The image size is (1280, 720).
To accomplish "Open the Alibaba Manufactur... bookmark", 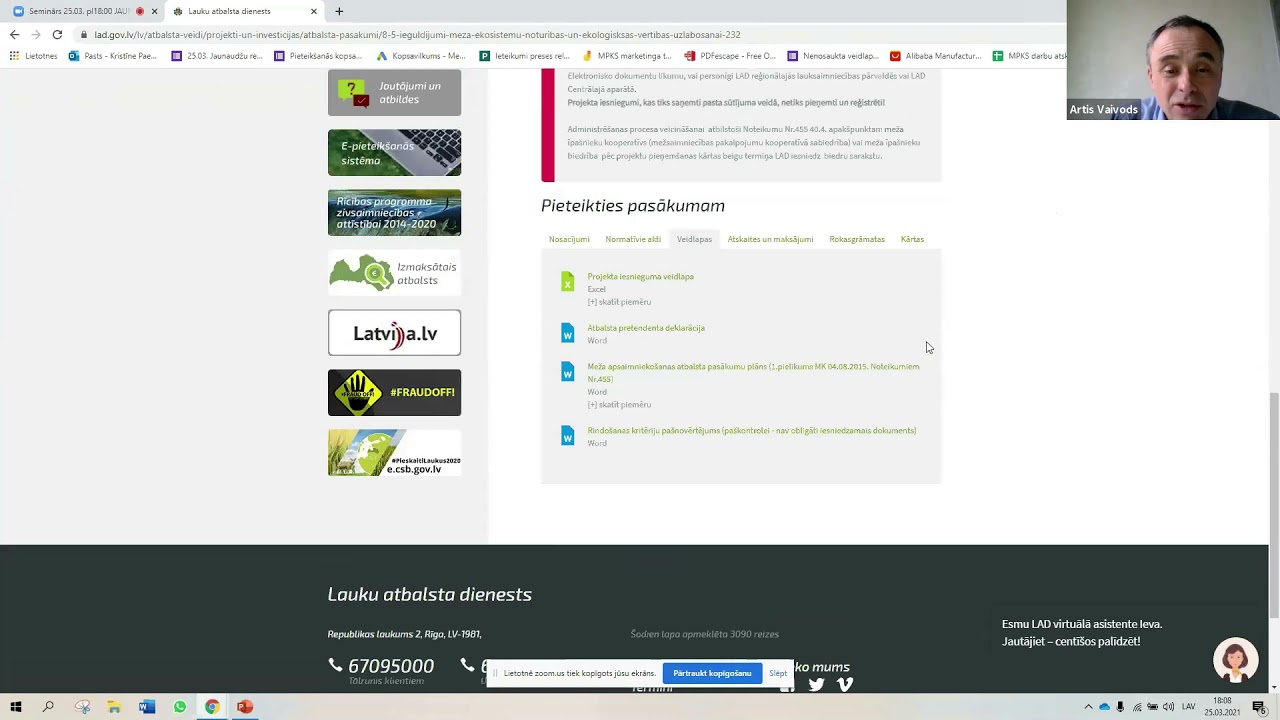I will pos(935,56).
